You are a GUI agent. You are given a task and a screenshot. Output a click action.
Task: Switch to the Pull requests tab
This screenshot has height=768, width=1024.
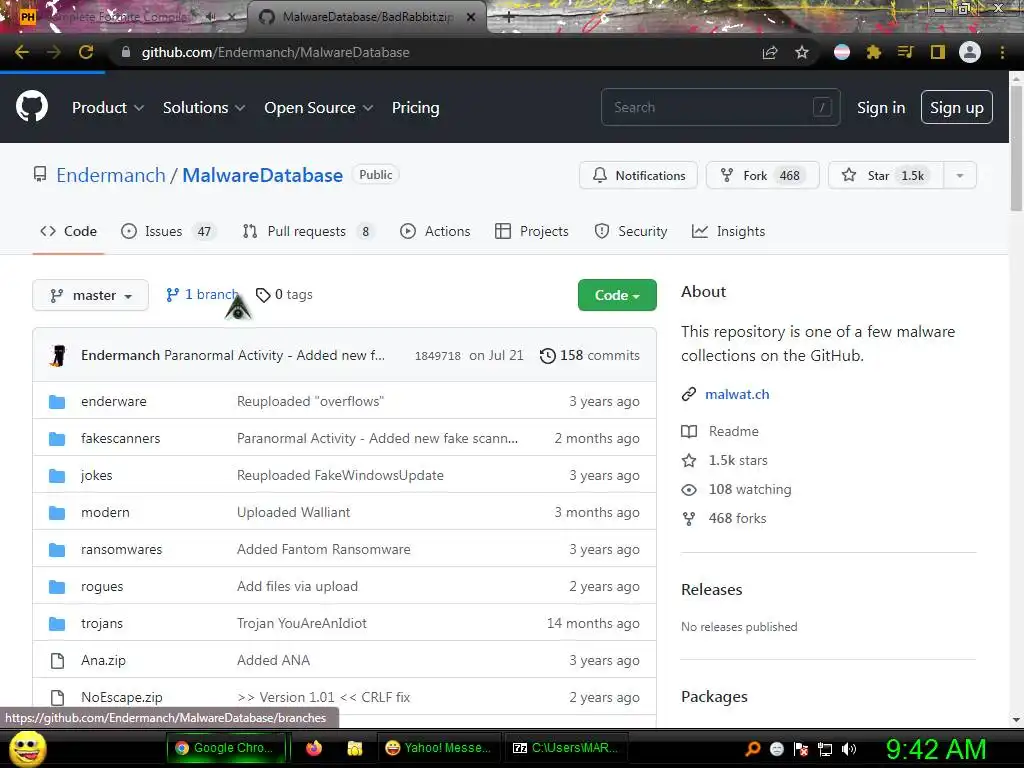click(x=308, y=231)
